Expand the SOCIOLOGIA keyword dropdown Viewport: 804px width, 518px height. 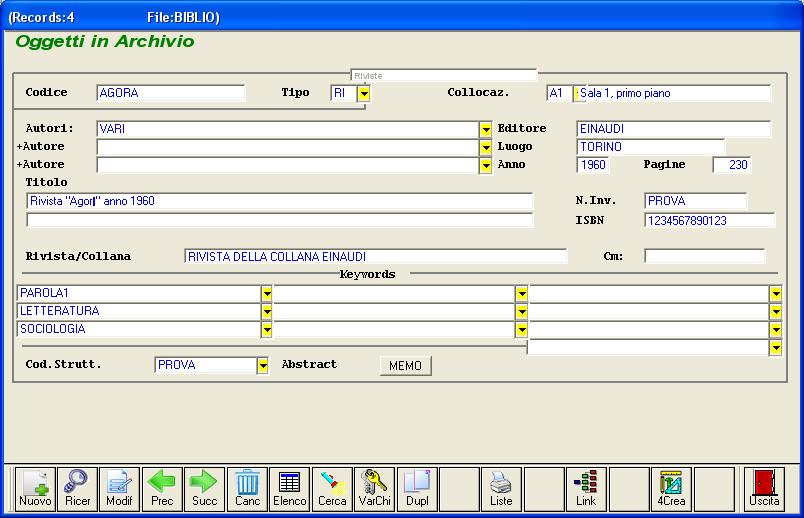(267, 329)
